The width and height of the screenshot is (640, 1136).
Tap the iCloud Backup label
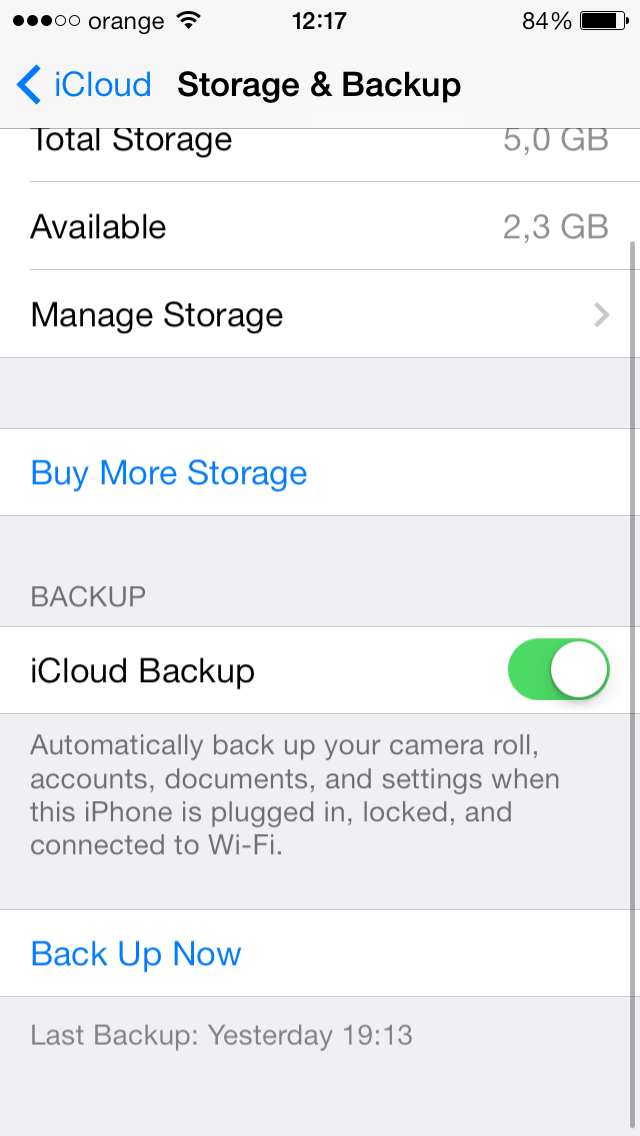click(x=143, y=671)
